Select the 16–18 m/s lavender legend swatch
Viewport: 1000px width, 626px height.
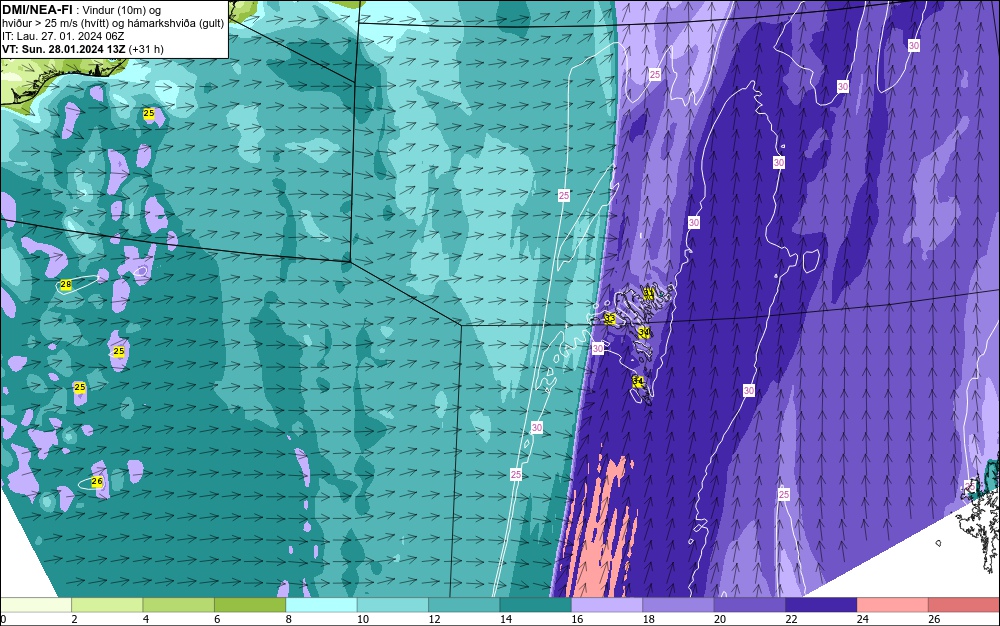[607, 605]
